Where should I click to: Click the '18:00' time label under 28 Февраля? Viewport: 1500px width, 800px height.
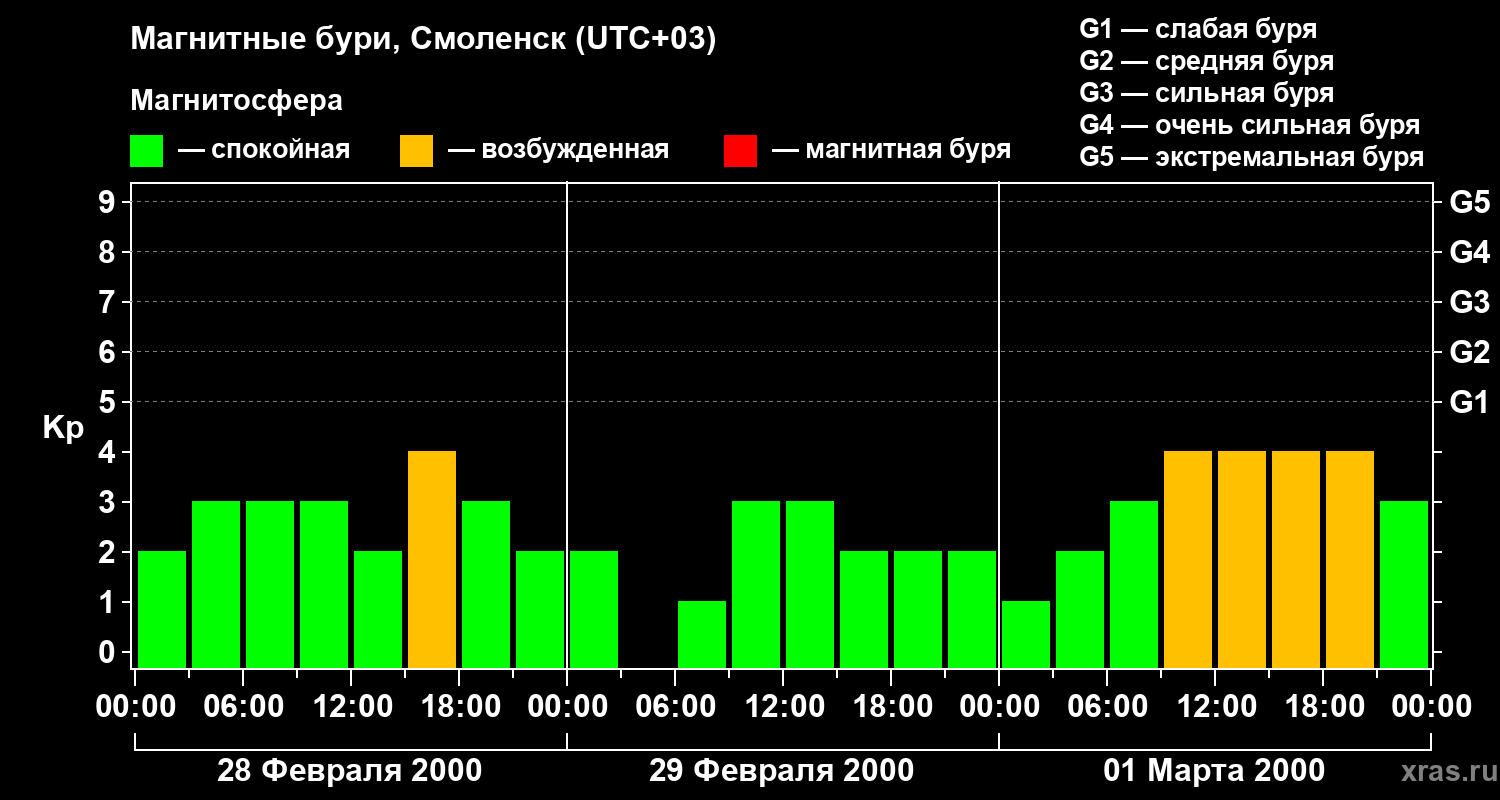tap(459, 707)
